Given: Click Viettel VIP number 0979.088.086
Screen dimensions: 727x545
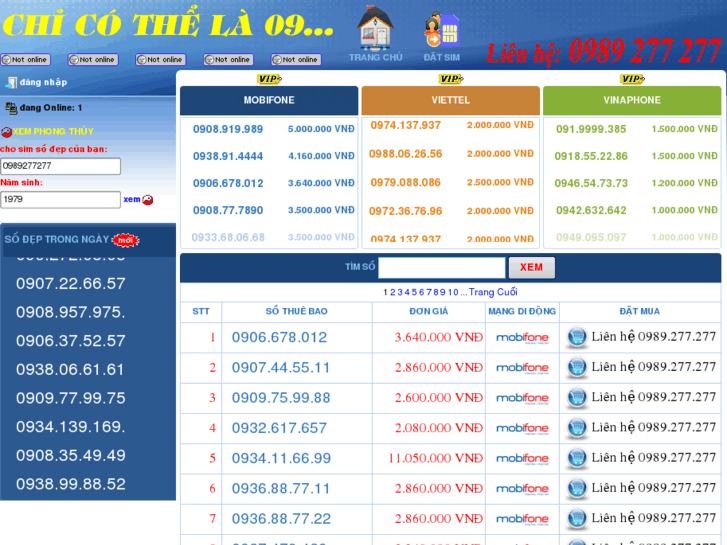Looking at the screenshot, I should (406, 183).
